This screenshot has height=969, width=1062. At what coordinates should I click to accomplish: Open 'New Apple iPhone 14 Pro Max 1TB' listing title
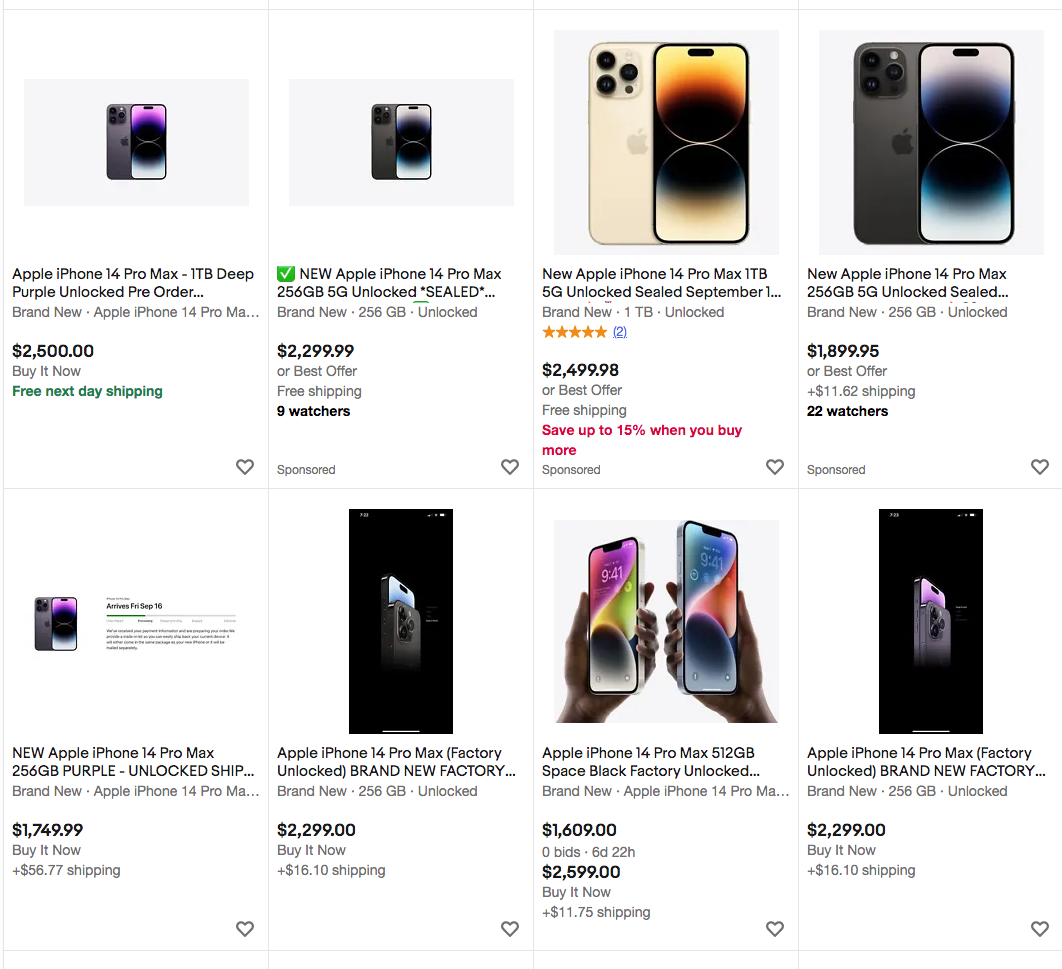tap(661, 283)
